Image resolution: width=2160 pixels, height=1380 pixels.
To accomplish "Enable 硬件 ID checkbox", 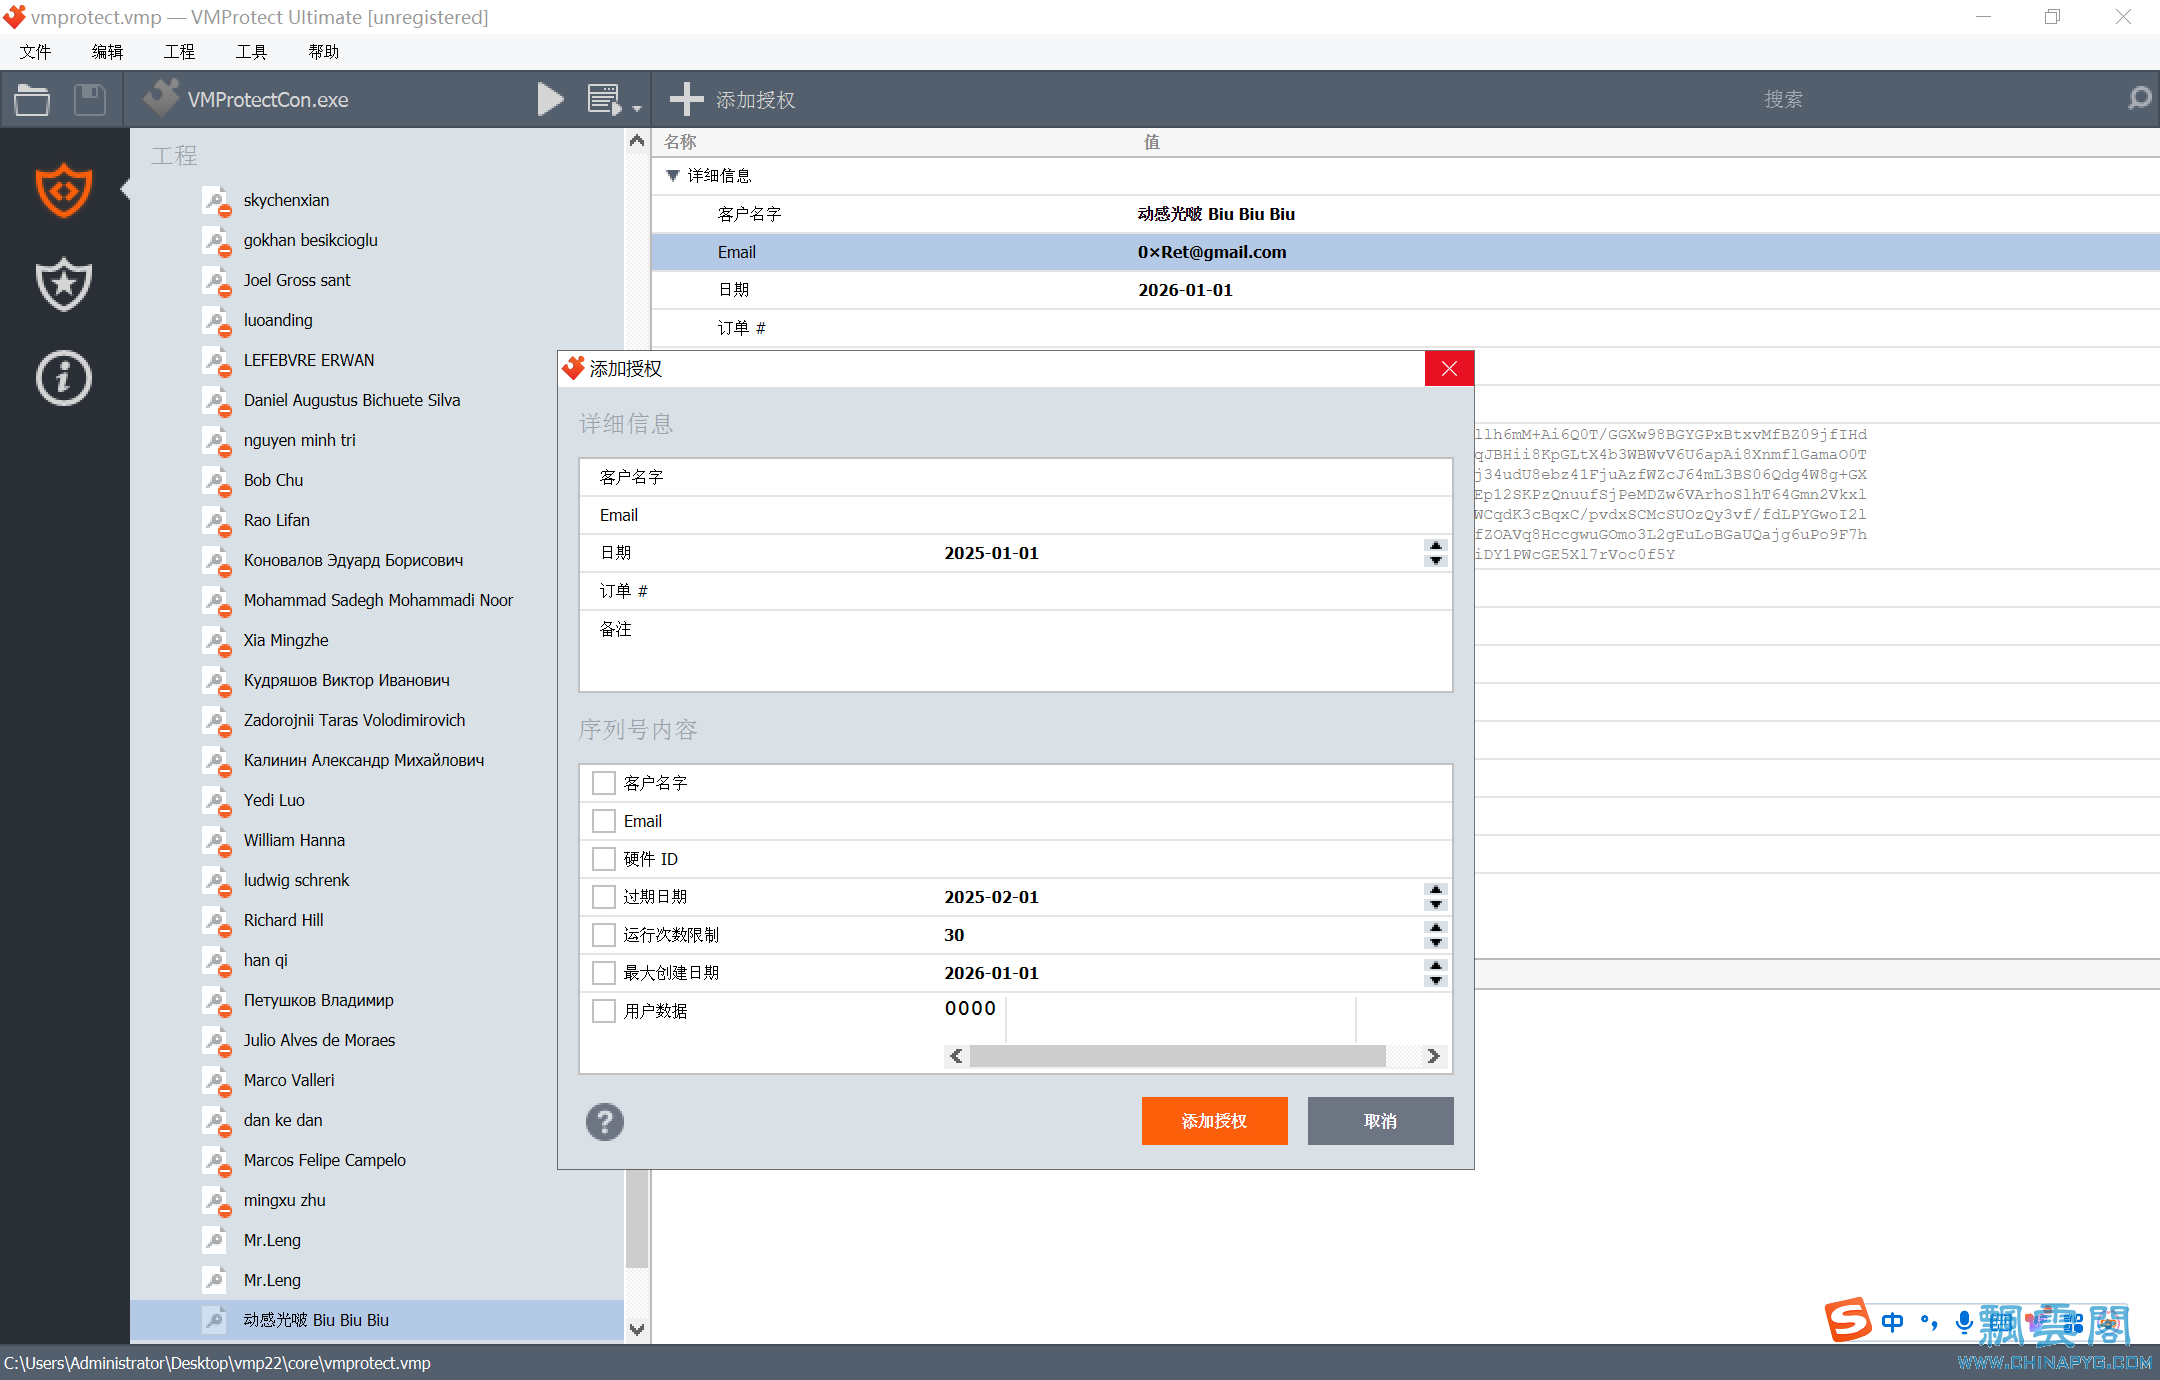I will tap(604, 859).
